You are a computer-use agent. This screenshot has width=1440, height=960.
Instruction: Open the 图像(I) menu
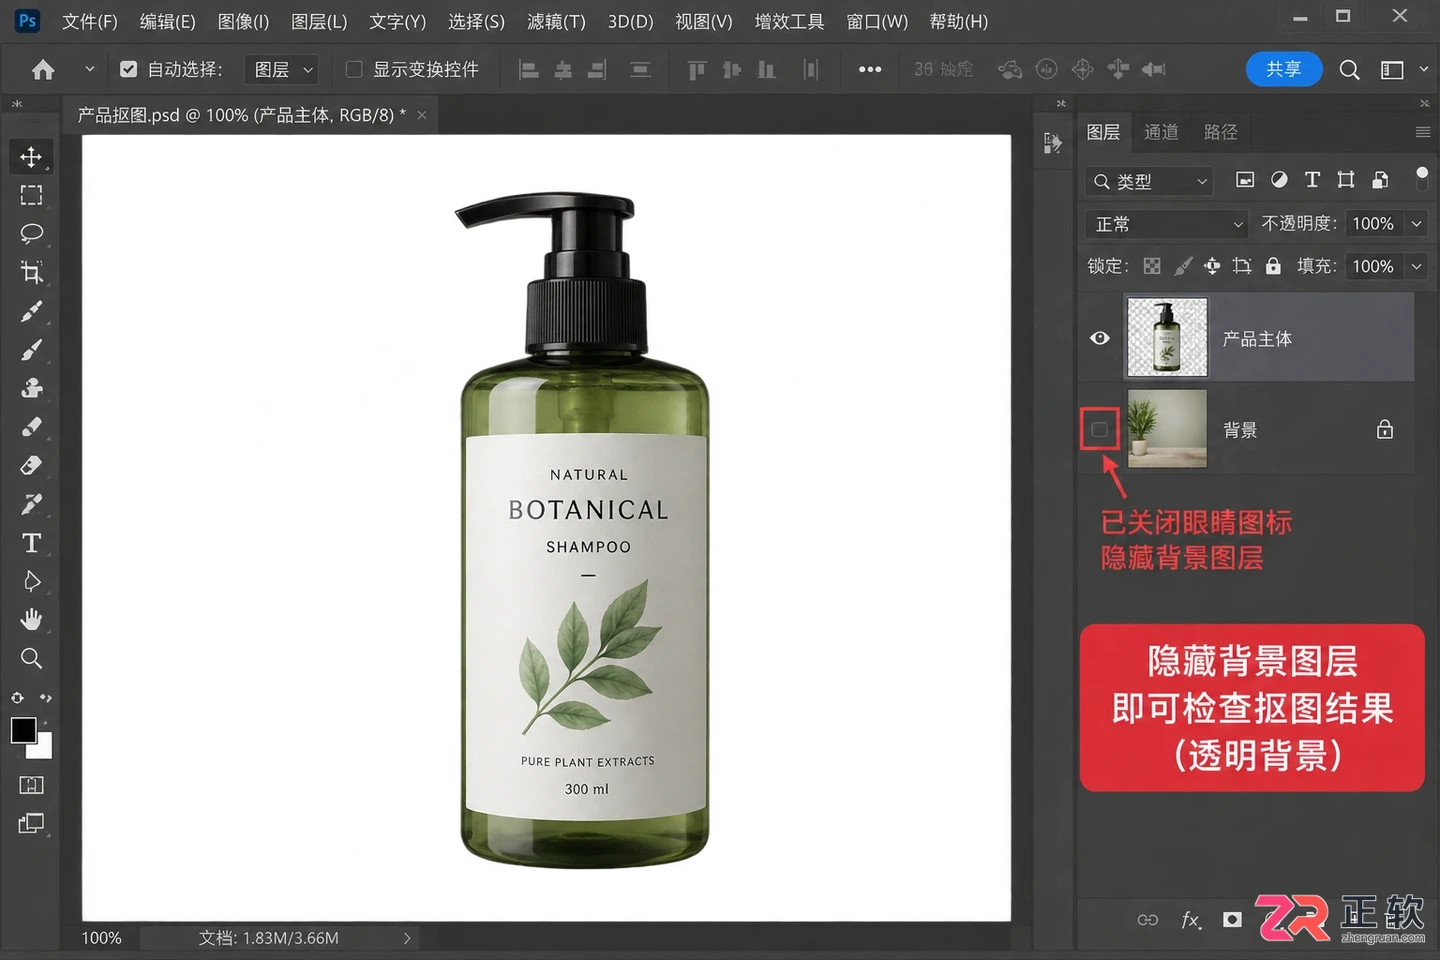[243, 21]
